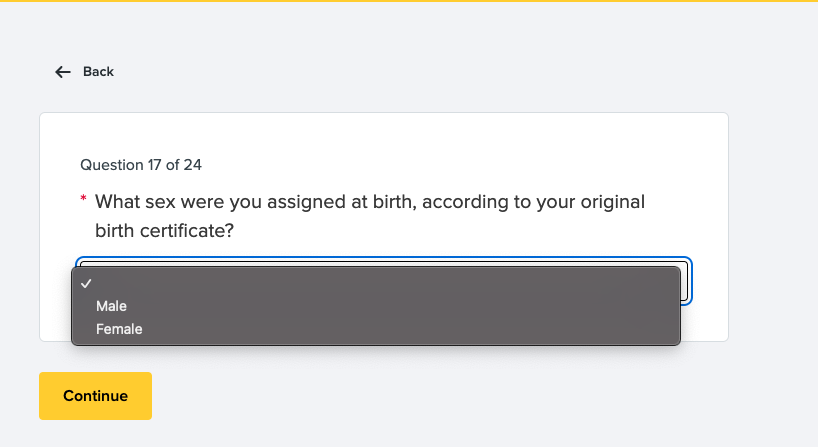Click the gray page background beside Continue

coord(400,396)
